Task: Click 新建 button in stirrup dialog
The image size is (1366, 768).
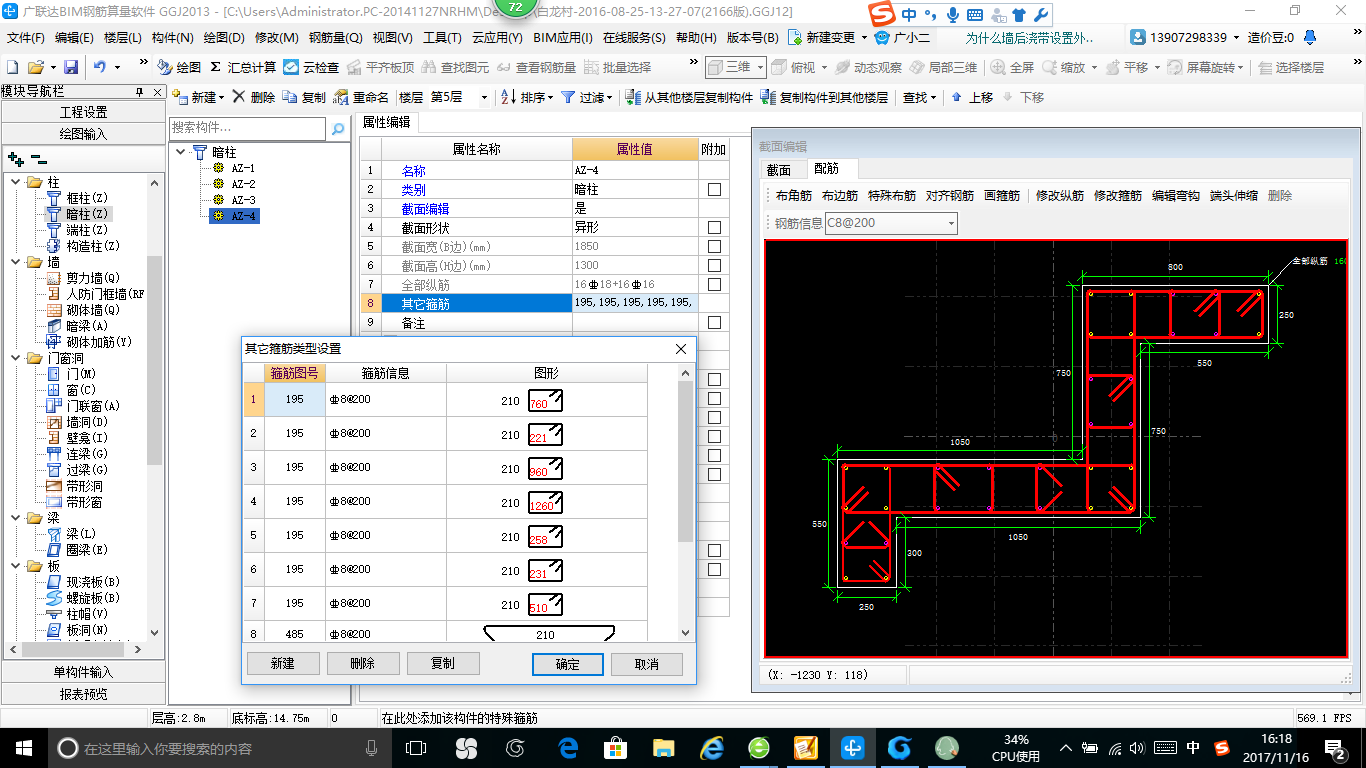Action: pyautogui.click(x=283, y=663)
